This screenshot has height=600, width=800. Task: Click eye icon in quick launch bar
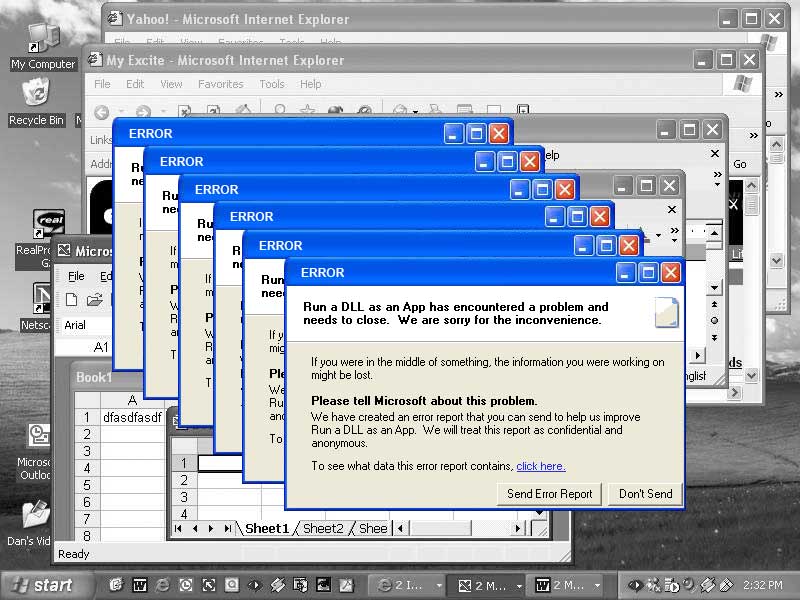pyautogui.click(x=254, y=585)
